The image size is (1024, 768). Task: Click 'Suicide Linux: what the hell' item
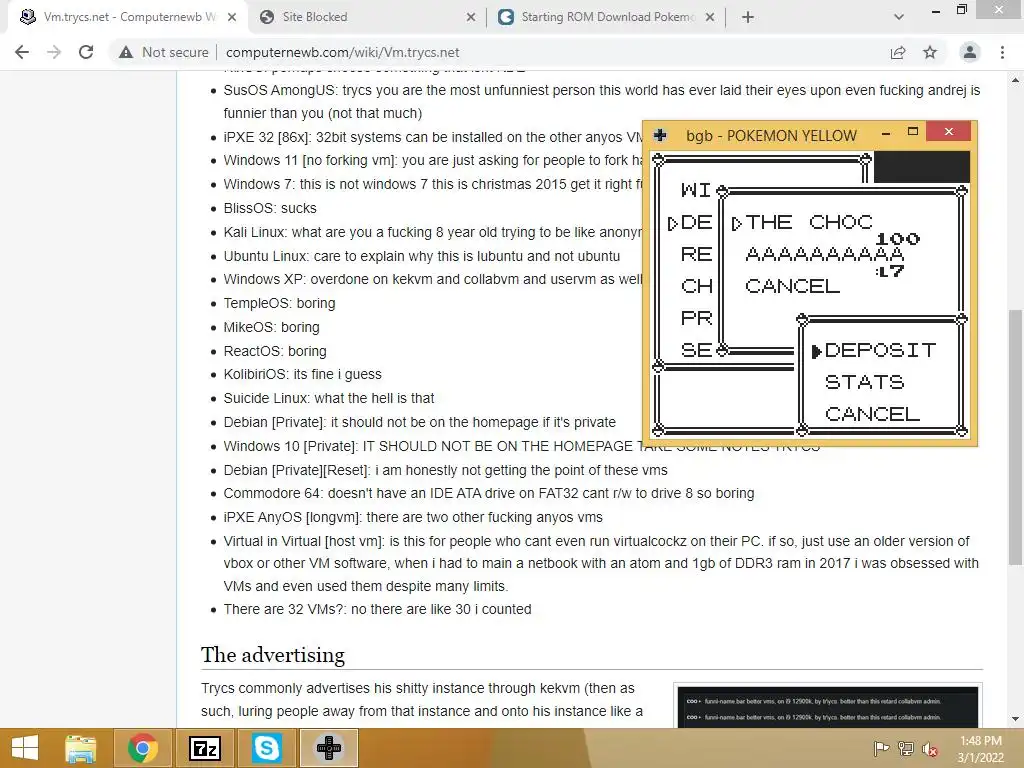328,398
